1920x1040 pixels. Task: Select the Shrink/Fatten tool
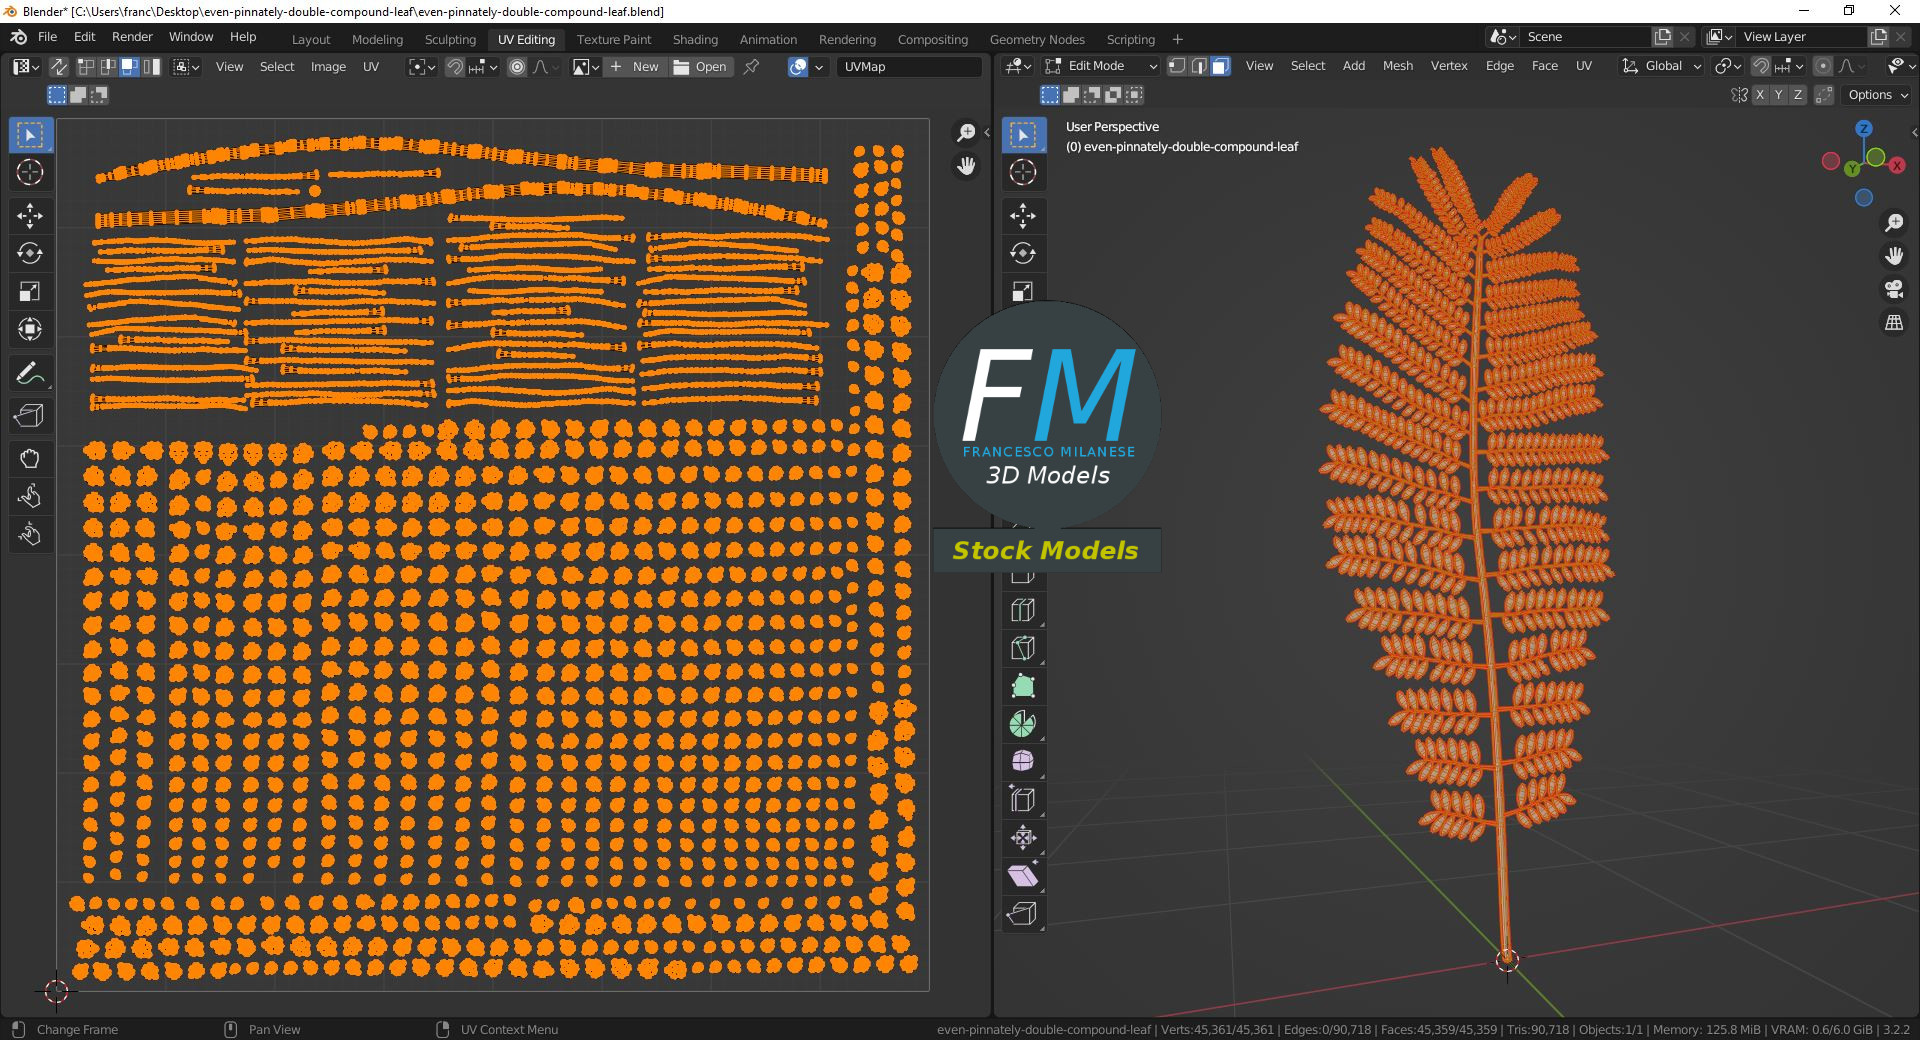[1023, 838]
